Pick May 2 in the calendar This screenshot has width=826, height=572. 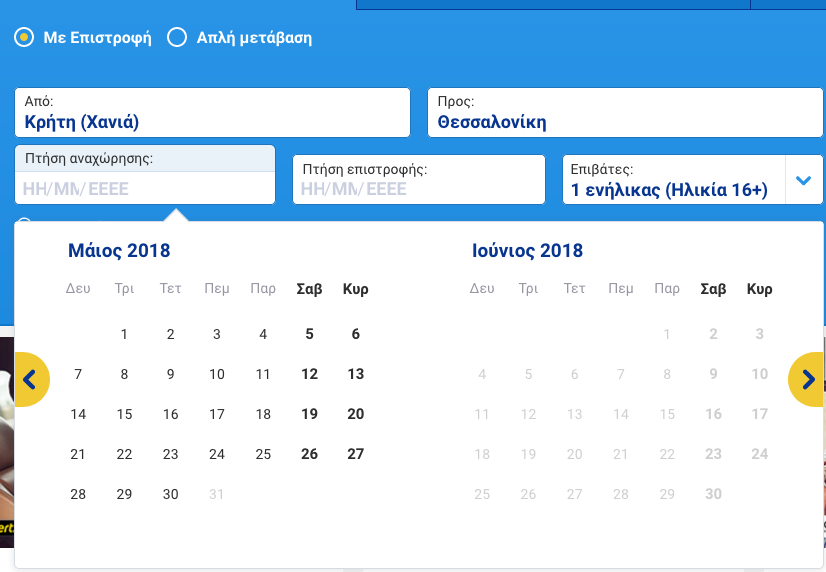(170, 334)
